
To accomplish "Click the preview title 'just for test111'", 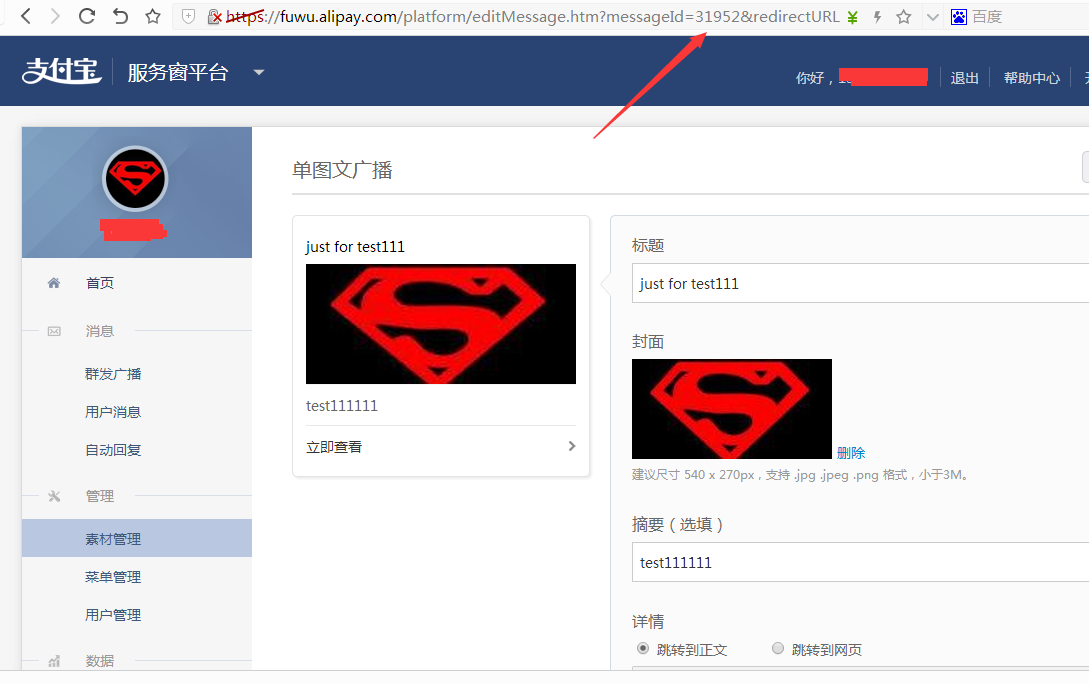I will coord(355,247).
